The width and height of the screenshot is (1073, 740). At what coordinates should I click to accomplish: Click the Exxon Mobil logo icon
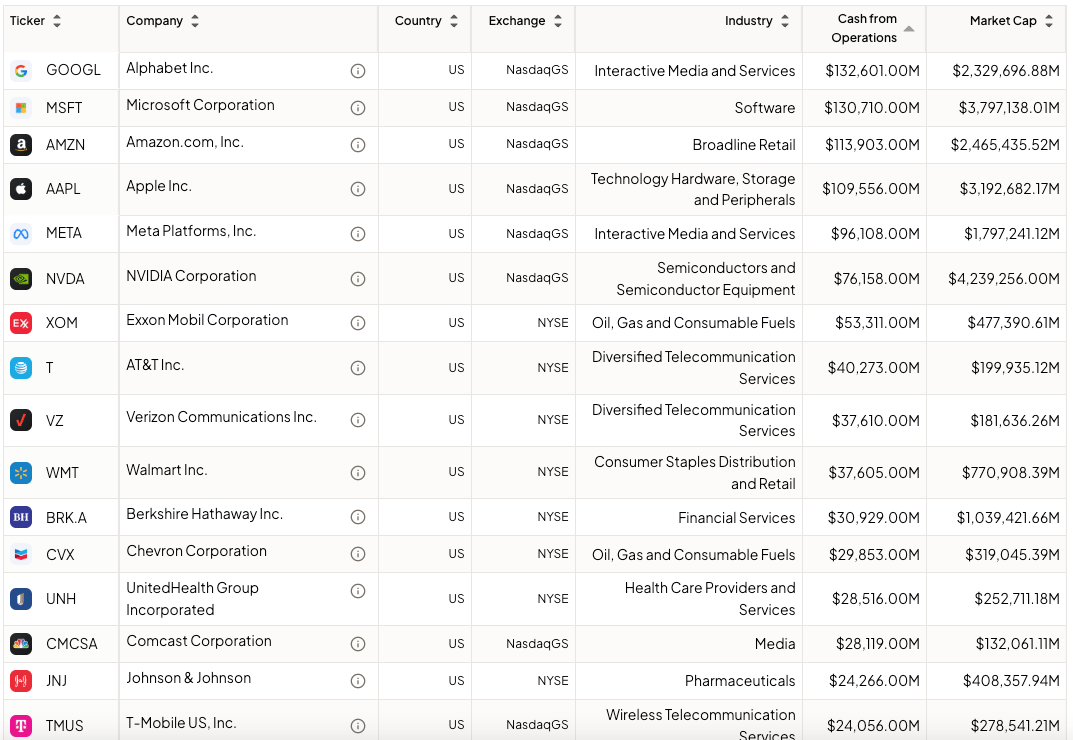pyautogui.click(x=21, y=323)
